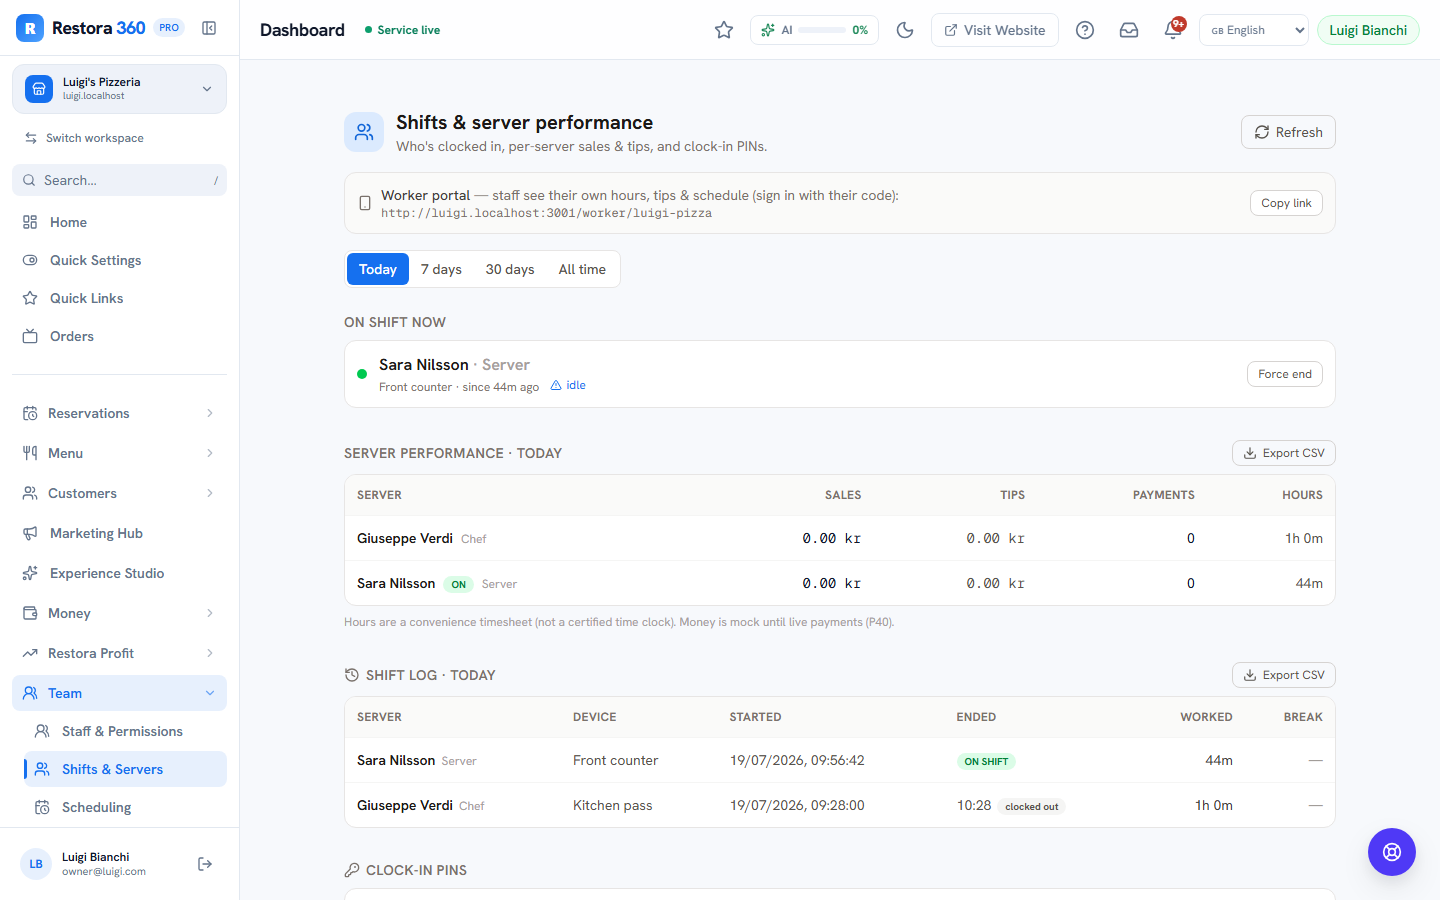Open the help question mark icon
The width and height of the screenshot is (1440, 900).
coord(1085,30)
